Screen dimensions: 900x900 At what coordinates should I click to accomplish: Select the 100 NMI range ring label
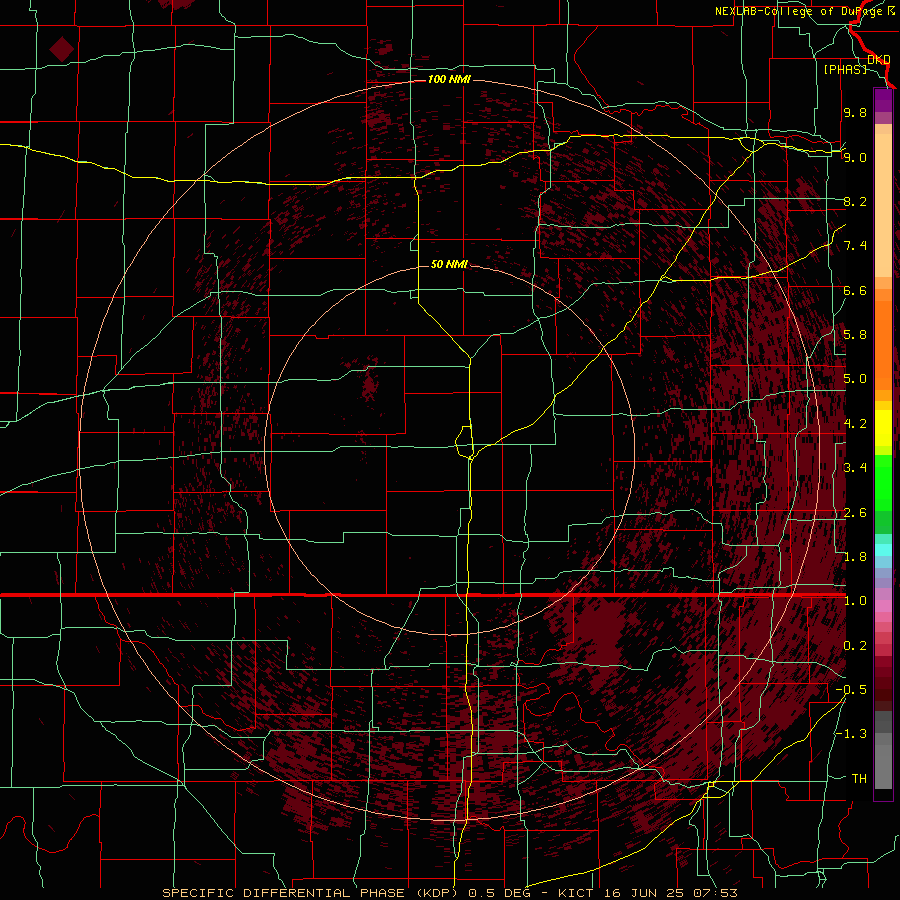(x=449, y=79)
